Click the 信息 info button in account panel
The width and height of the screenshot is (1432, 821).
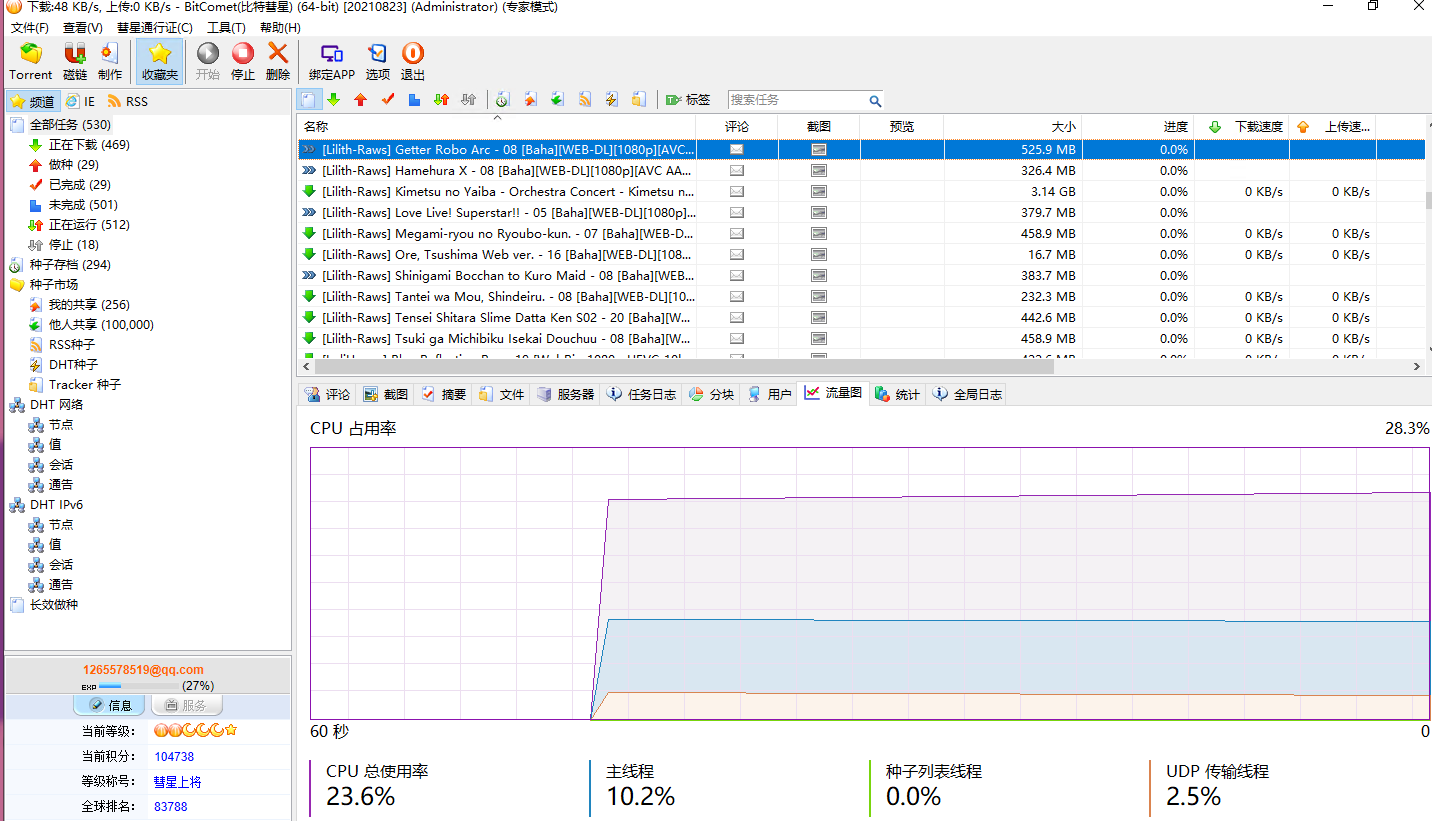tap(110, 705)
